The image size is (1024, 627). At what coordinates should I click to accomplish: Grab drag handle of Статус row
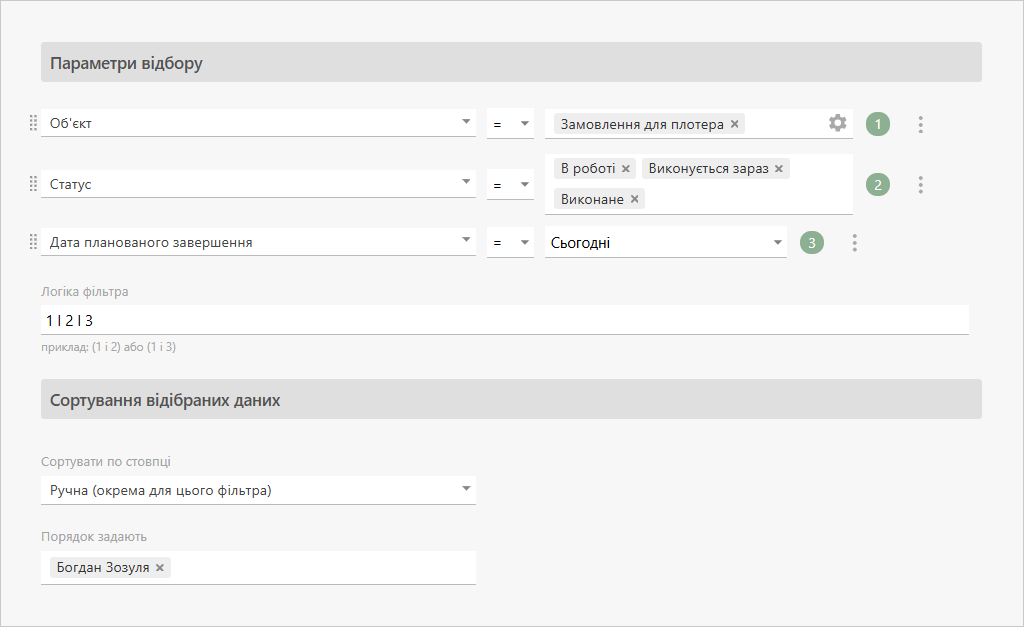(x=33, y=184)
